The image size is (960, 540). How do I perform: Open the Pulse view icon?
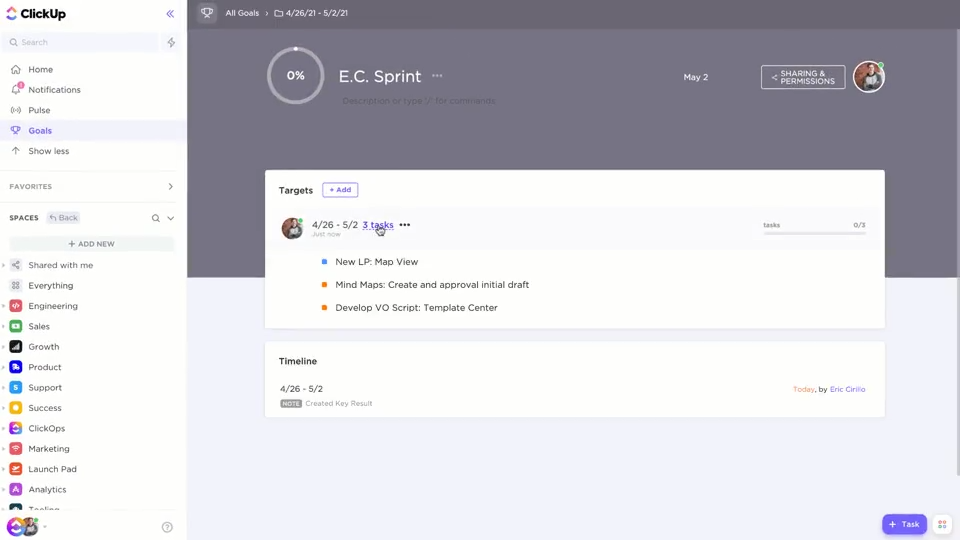coord(16,110)
